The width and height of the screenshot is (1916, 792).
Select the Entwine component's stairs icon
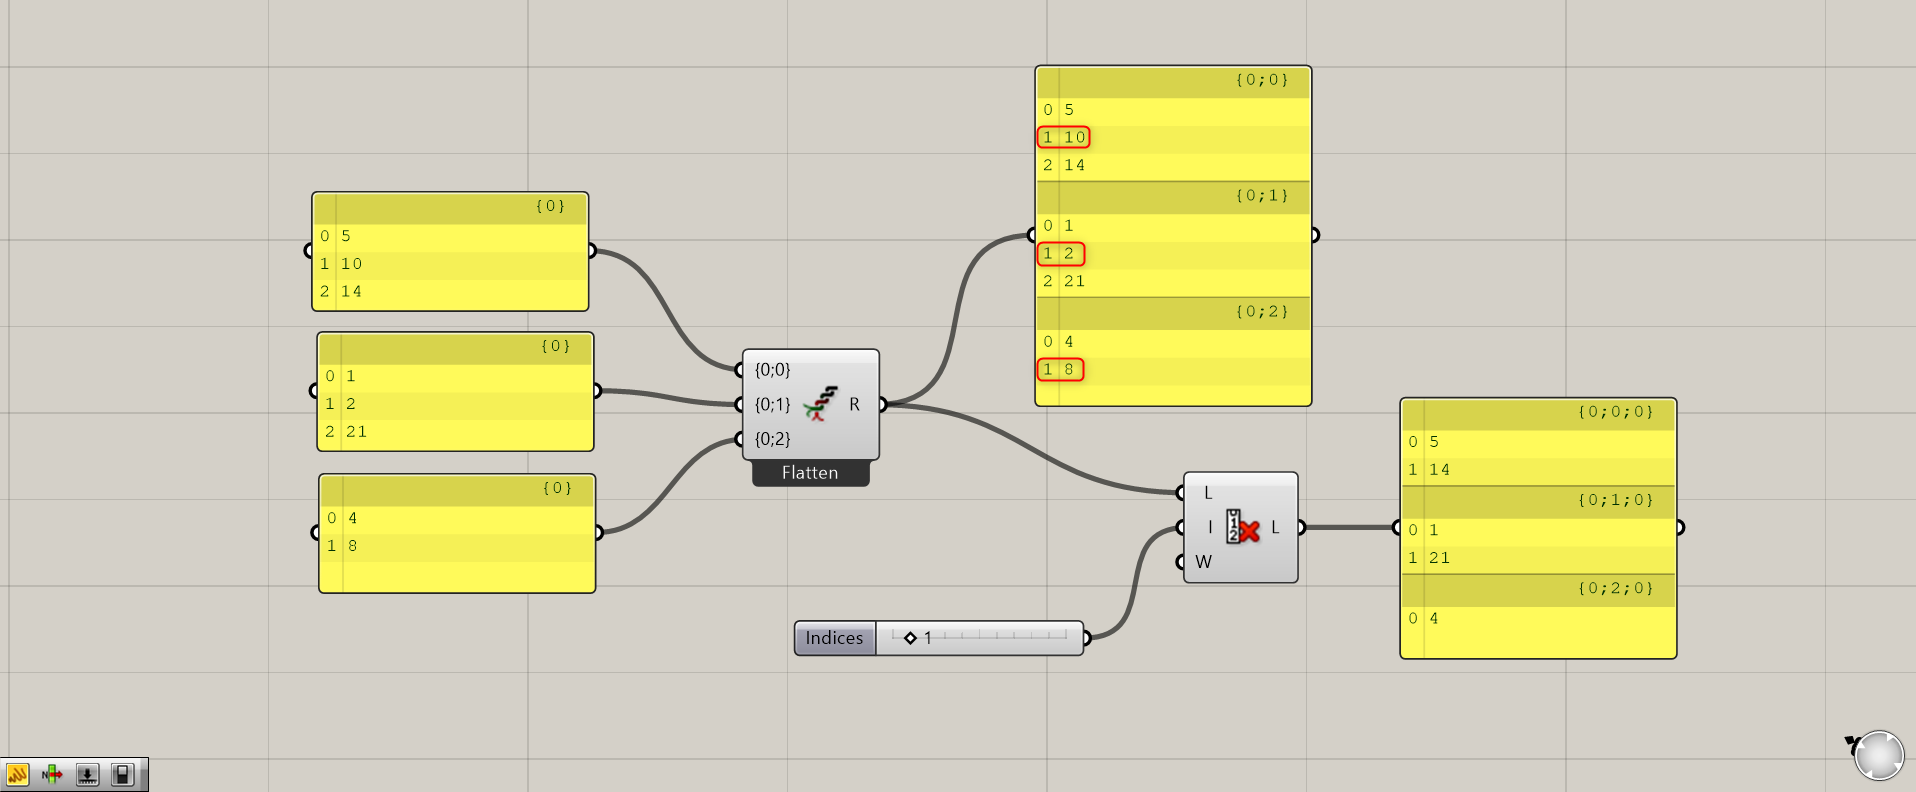click(821, 403)
